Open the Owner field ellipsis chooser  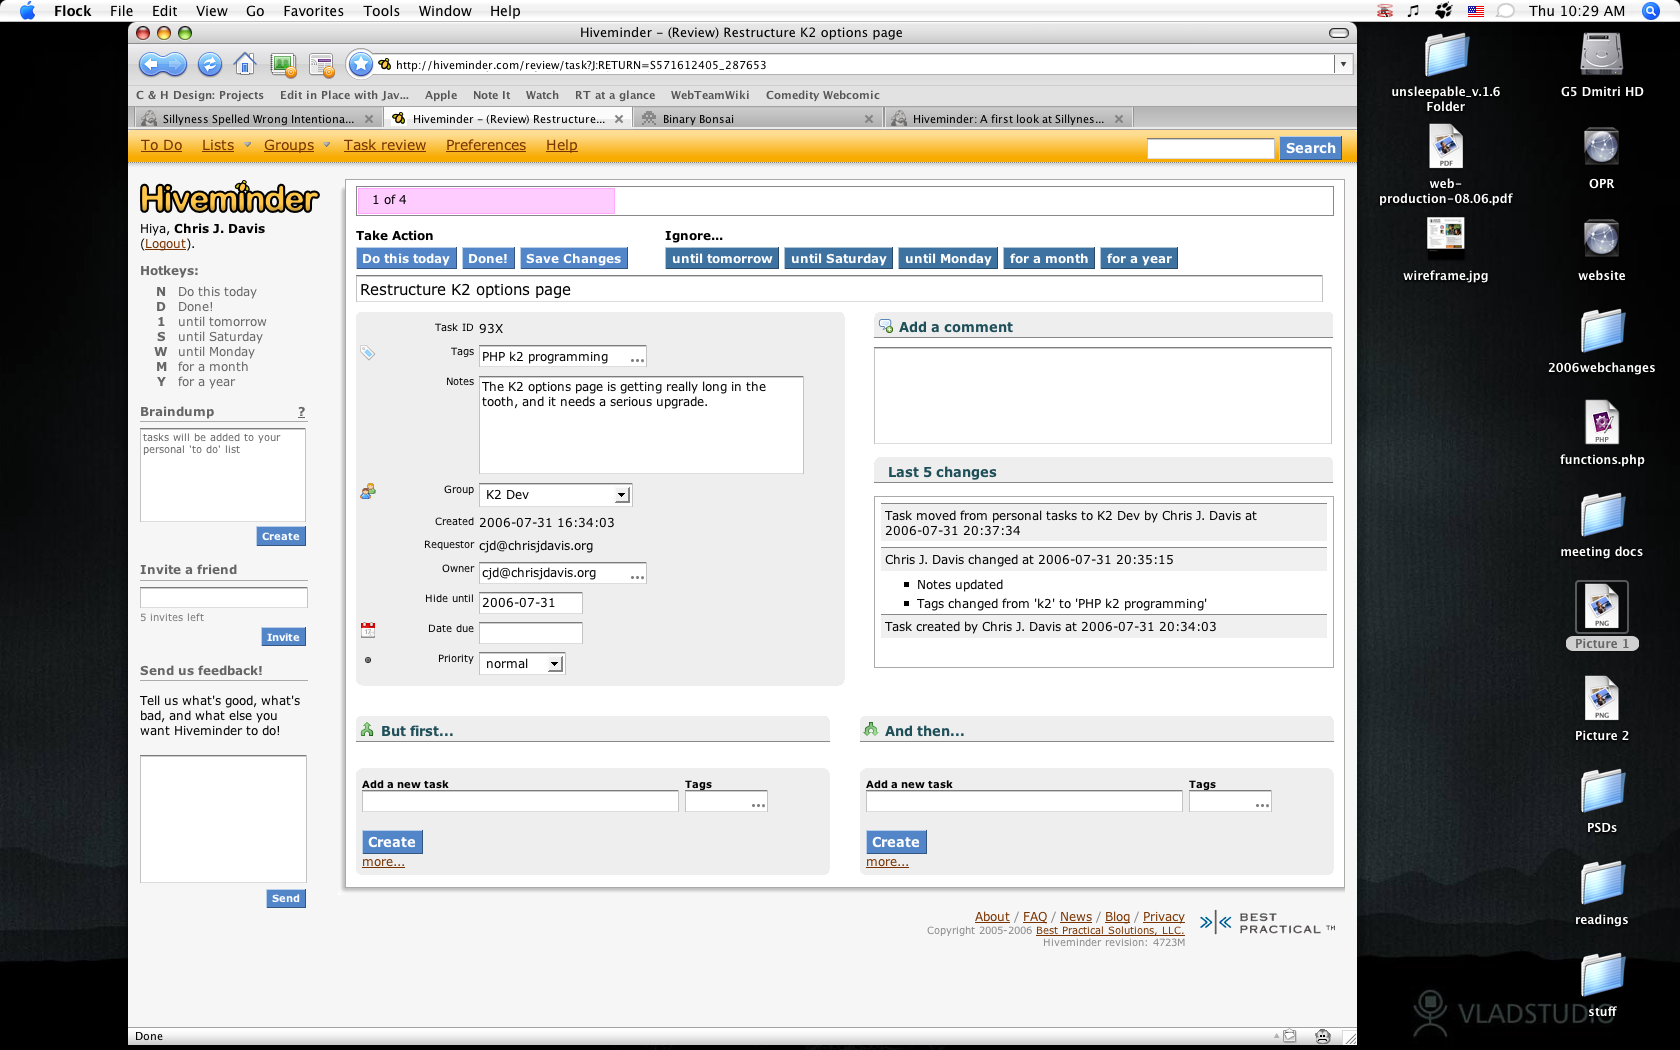(x=637, y=575)
